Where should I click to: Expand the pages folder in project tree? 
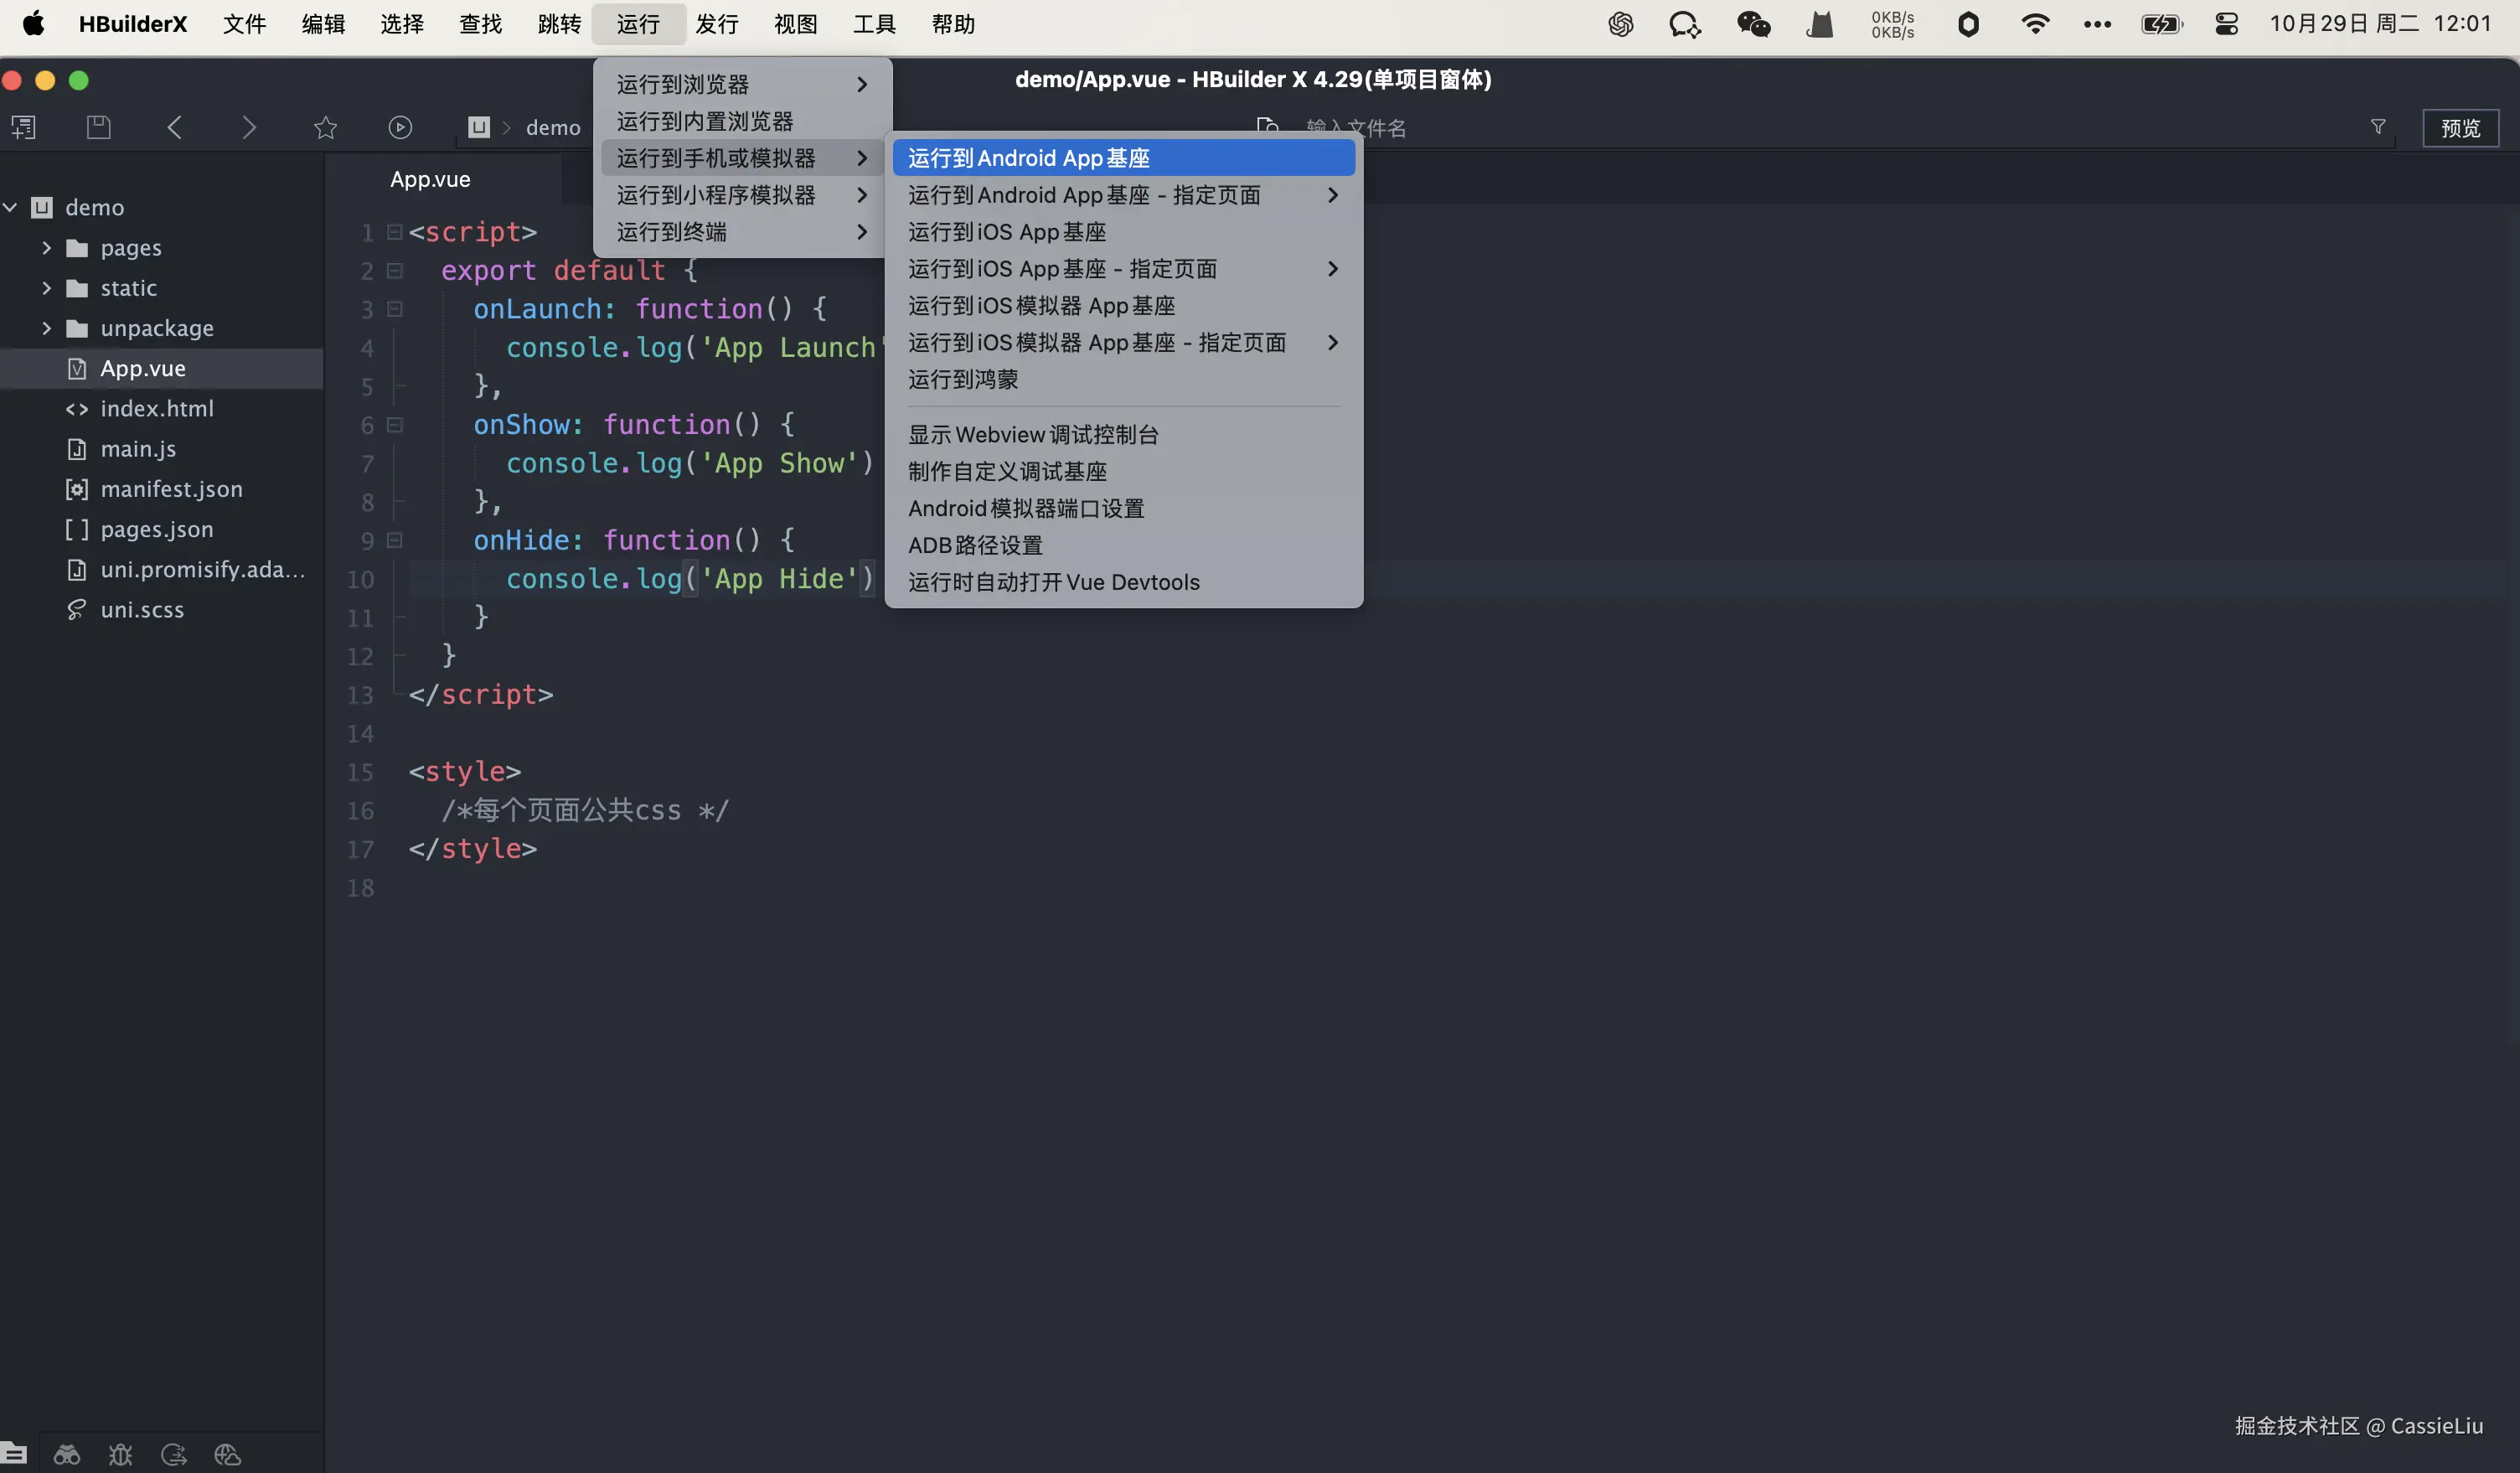(x=47, y=247)
